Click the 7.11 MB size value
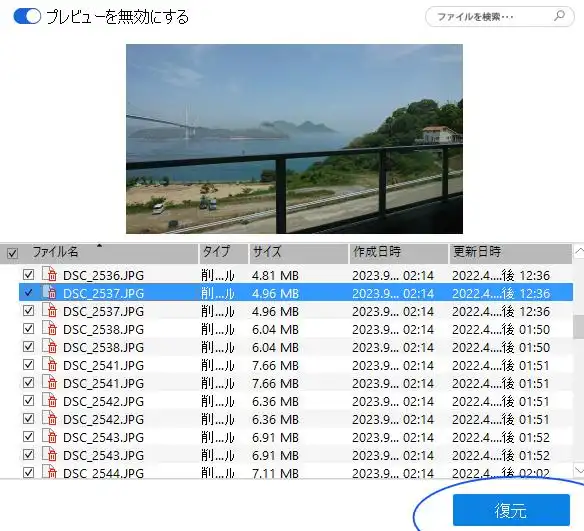Screen dimensions: 584x531 [x=275, y=473]
